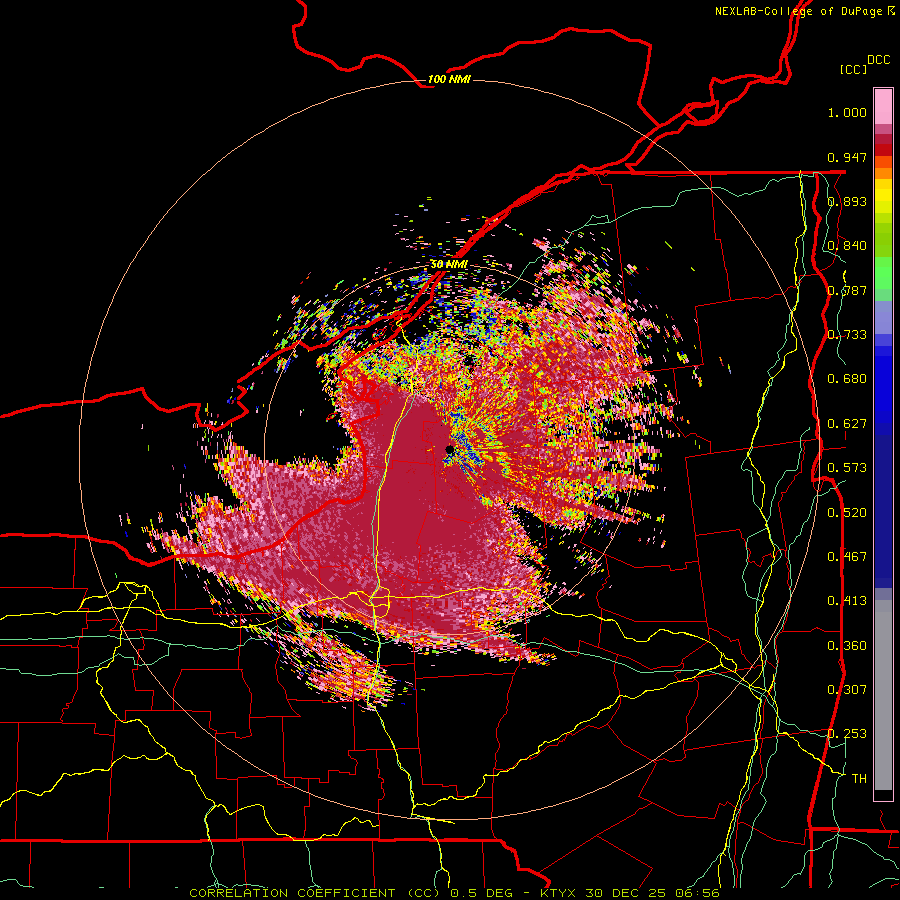Click the TH threshold label
This screenshot has height=900, width=900.
(x=859, y=779)
